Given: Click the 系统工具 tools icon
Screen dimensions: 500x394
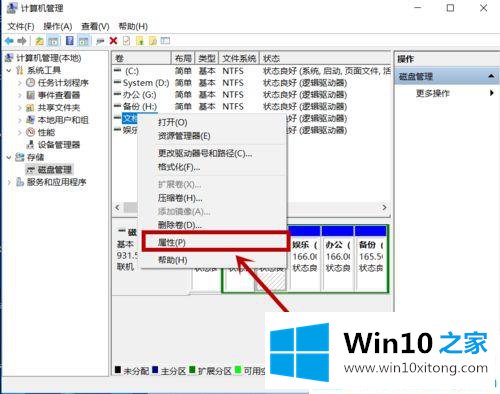Looking at the screenshot, I should (20, 70).
